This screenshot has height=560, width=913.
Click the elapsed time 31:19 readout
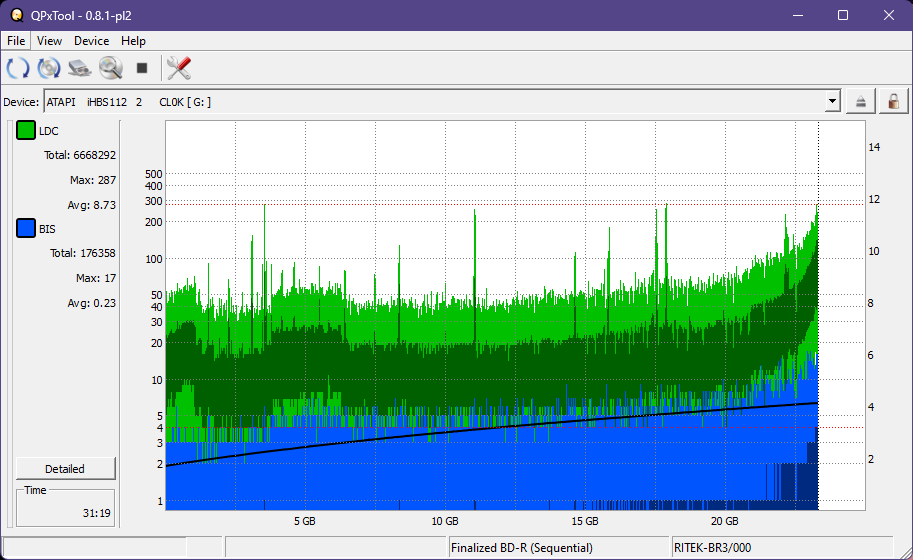pos(96,513)
